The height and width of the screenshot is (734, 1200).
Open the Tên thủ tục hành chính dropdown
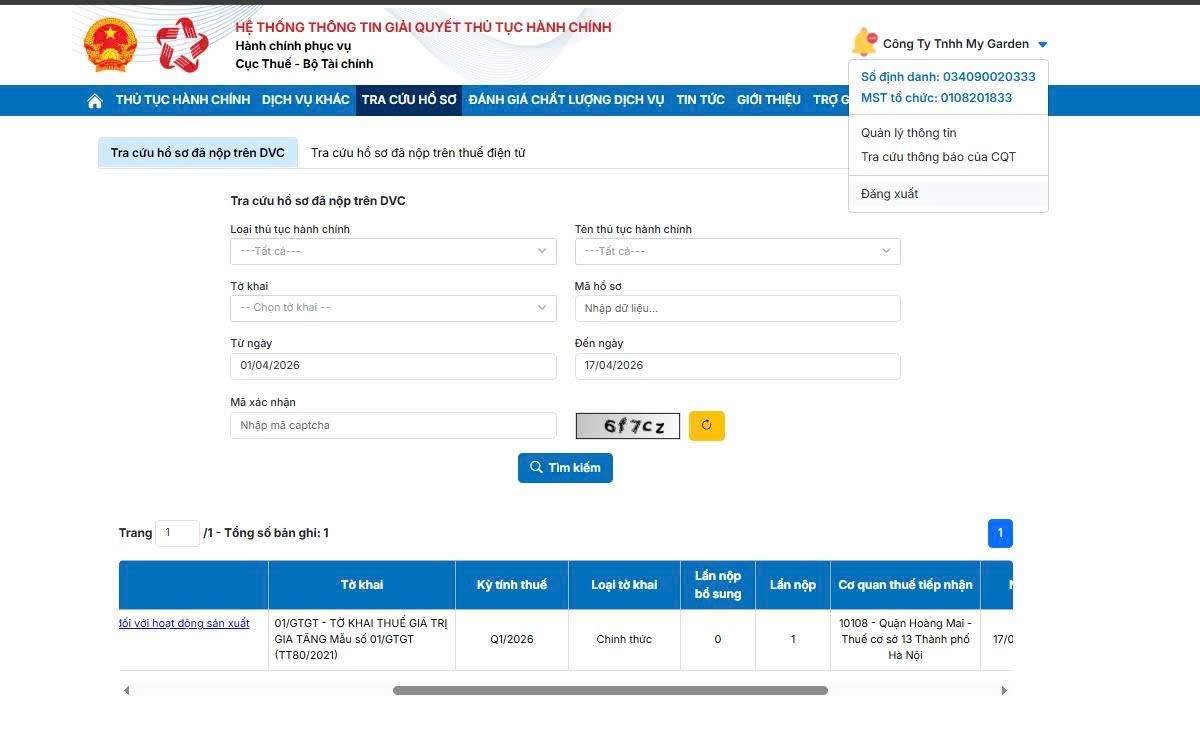(737, 251)
